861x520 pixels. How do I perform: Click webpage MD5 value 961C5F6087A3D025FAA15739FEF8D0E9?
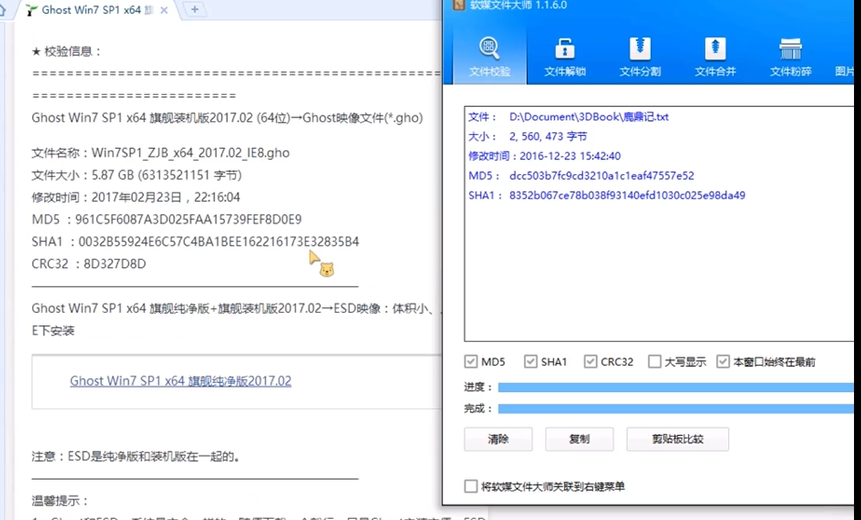[x=188, y=220]
